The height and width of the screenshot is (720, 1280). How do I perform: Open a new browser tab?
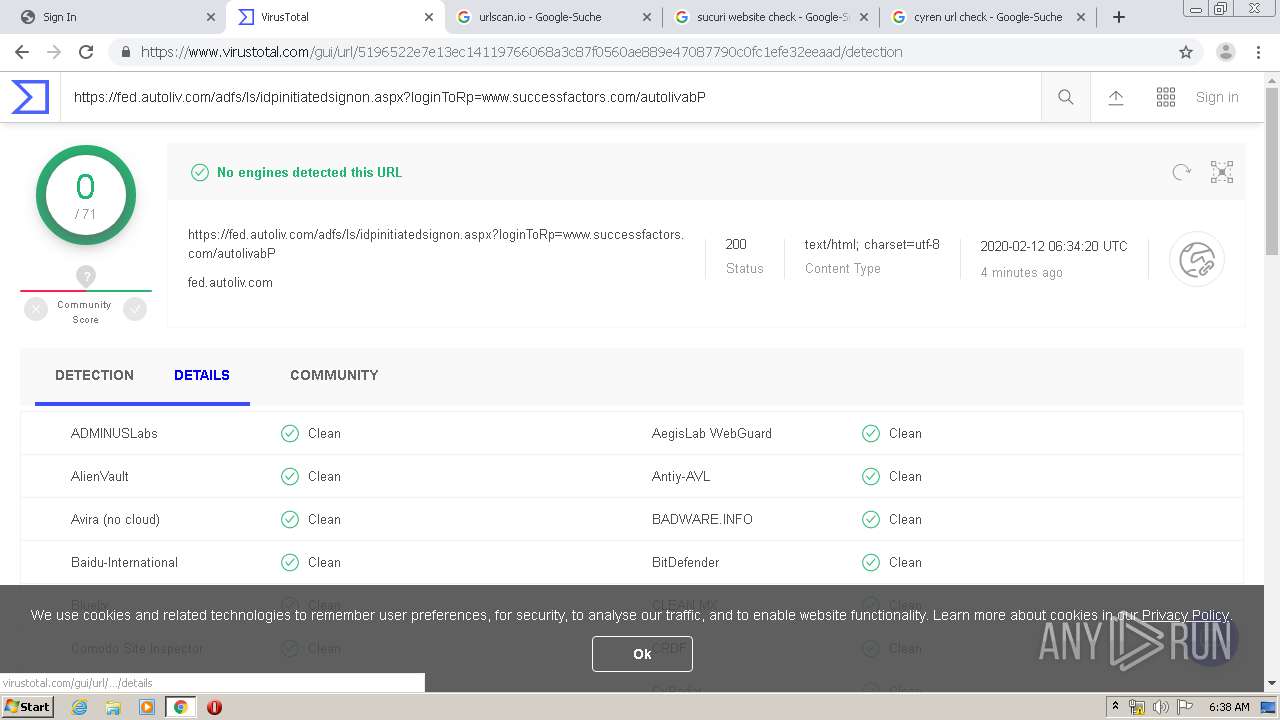pos(1119,17)
